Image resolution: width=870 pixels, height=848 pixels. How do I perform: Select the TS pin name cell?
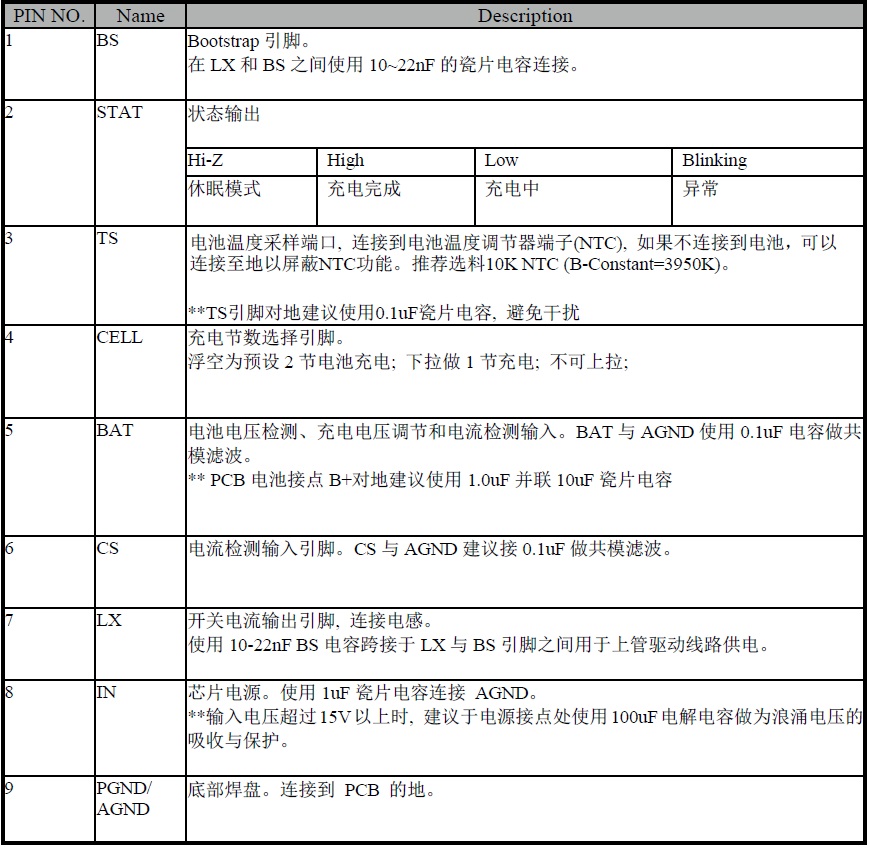pyautogui.click(x=107, y=239)
